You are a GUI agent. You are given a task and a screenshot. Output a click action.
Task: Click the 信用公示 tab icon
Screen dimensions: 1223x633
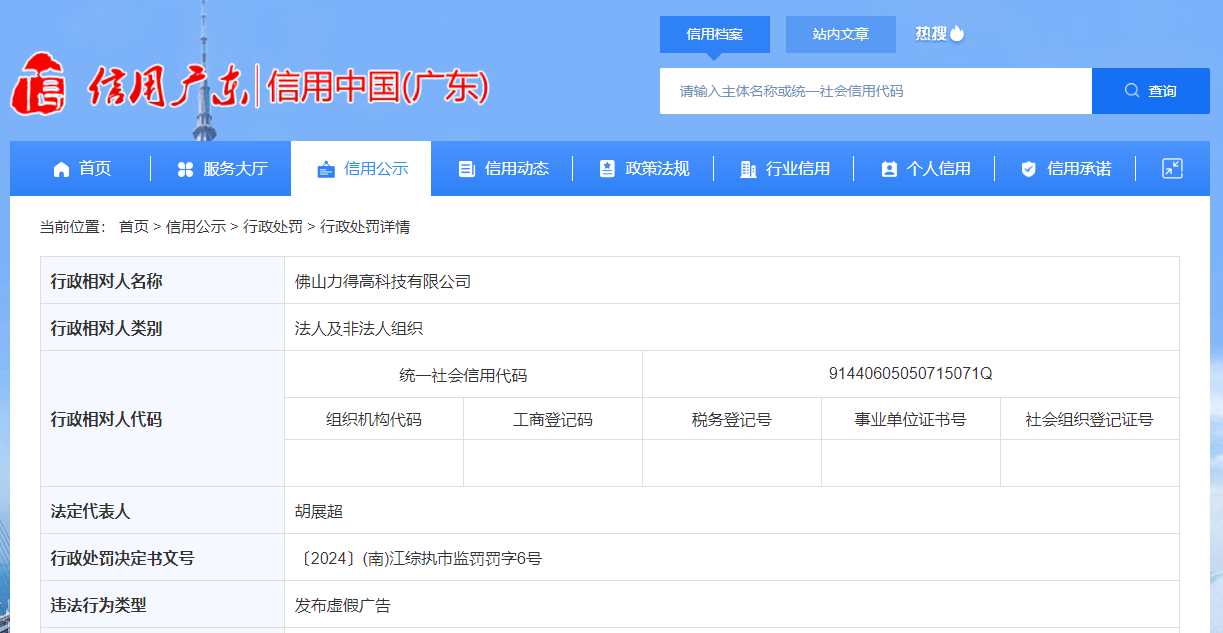pyautogui.click(x=325, y=169)
